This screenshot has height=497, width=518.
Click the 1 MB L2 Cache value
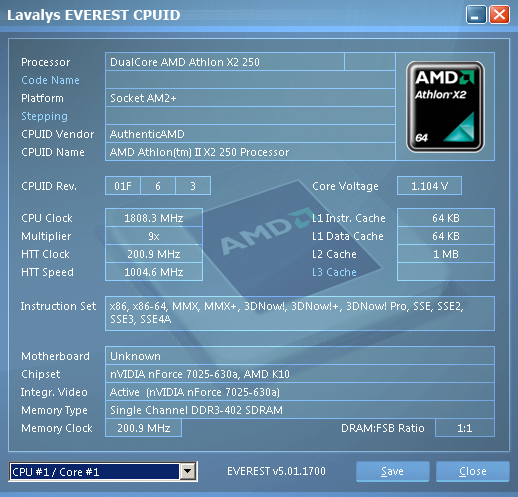point(446,254)
